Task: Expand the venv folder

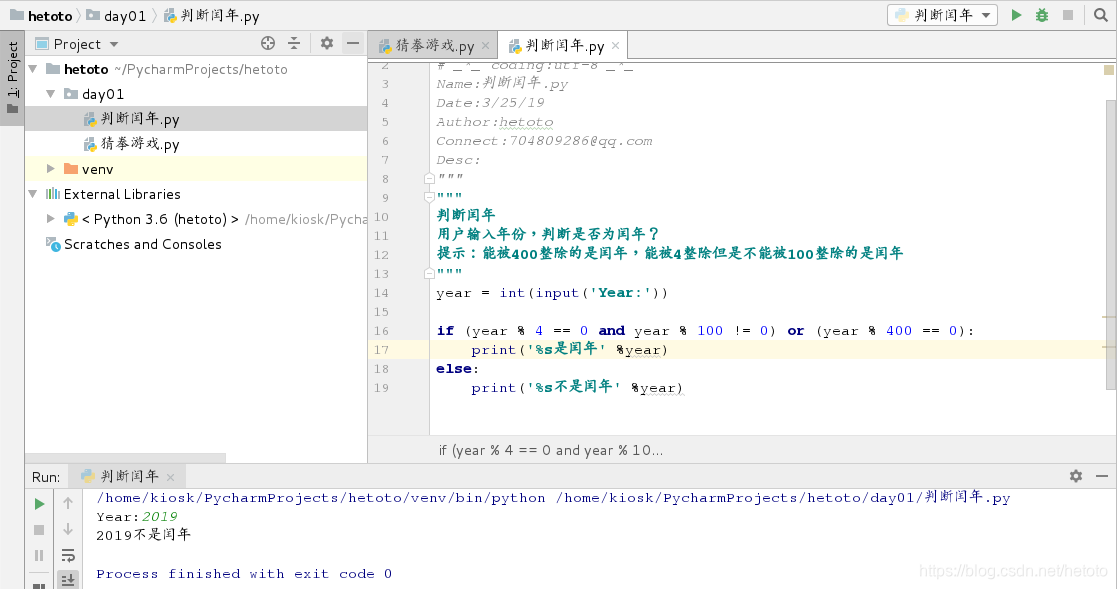Action: click(x=51, y=169)
